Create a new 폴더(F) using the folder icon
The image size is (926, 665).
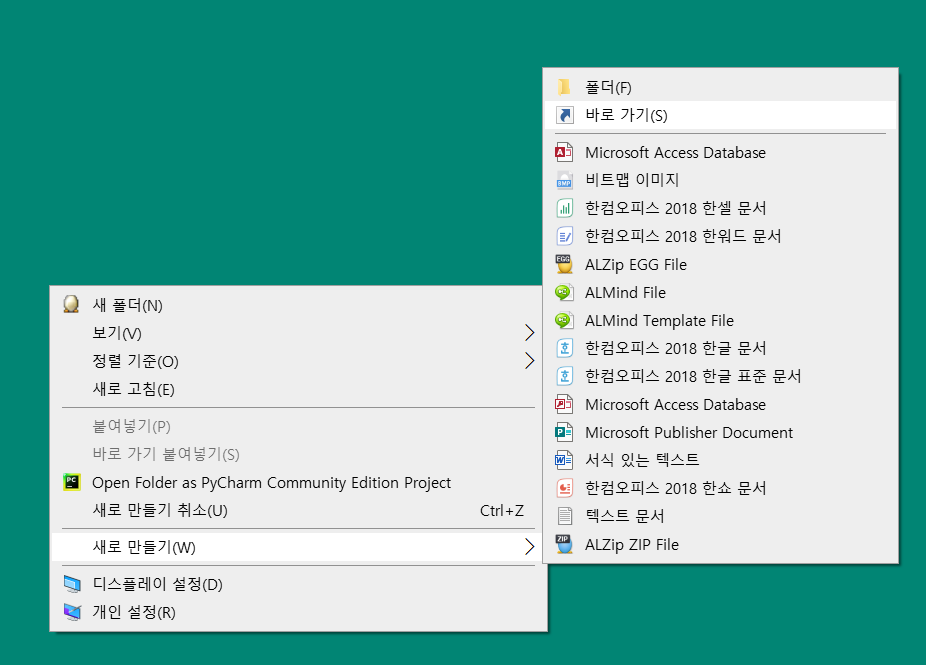point(564,87)
